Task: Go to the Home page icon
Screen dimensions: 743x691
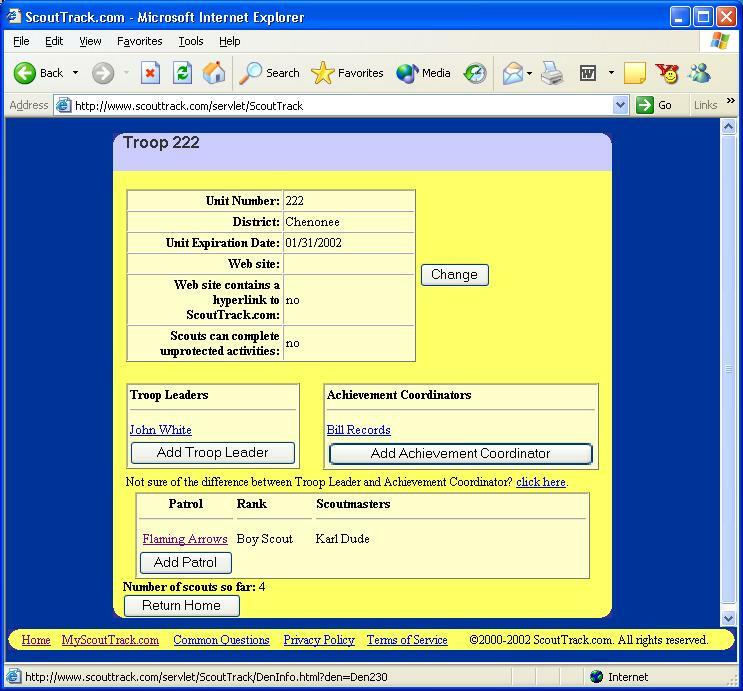Action: (214, 73)
